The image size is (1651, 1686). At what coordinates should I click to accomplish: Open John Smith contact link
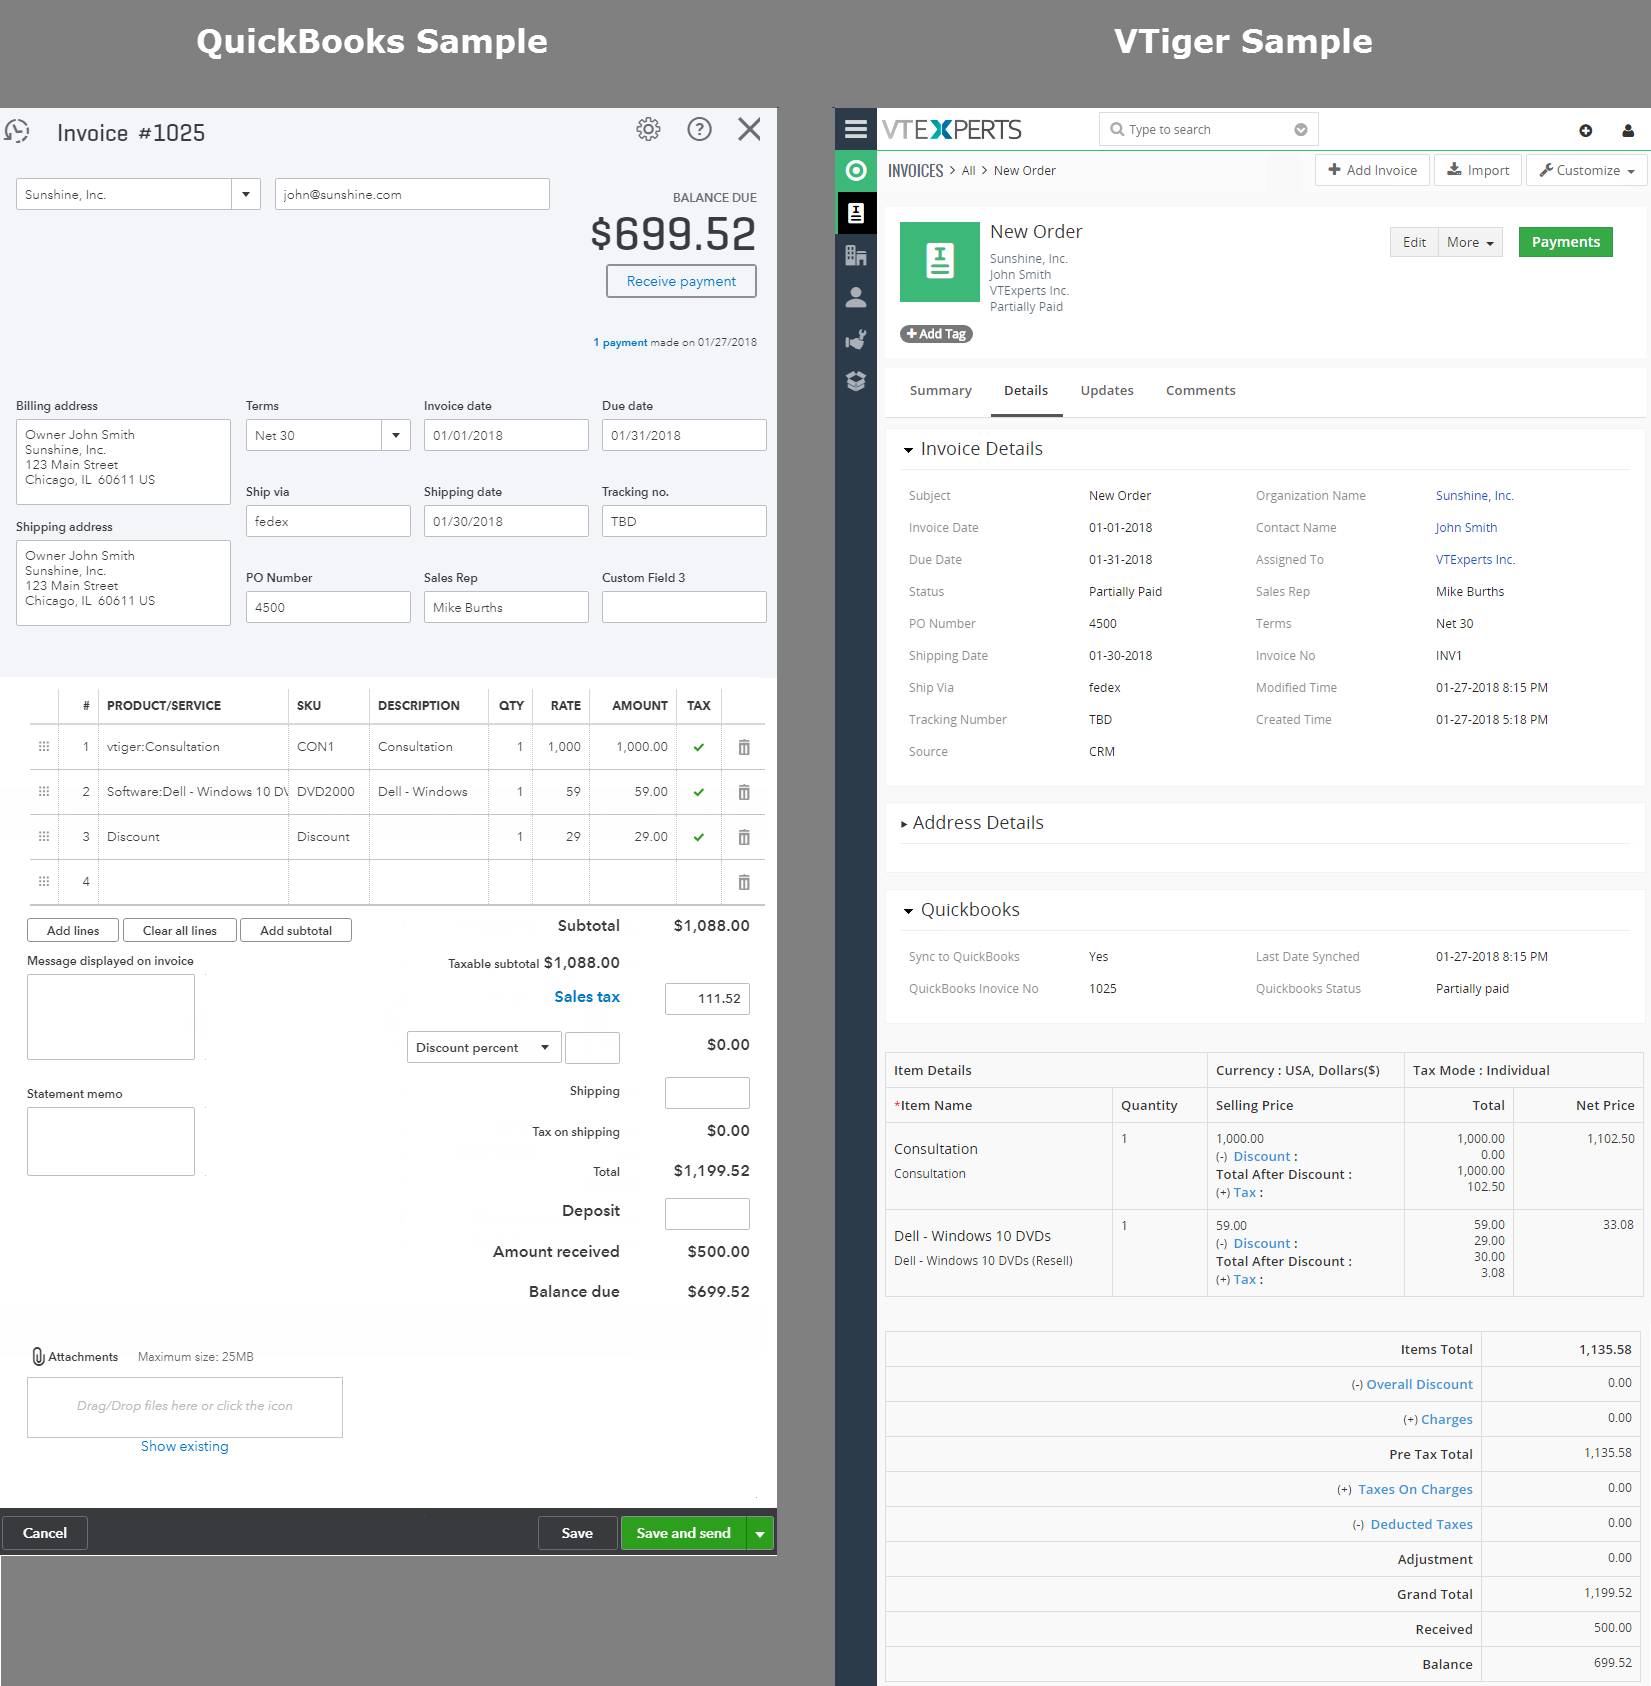click(x=1466, y=528)
